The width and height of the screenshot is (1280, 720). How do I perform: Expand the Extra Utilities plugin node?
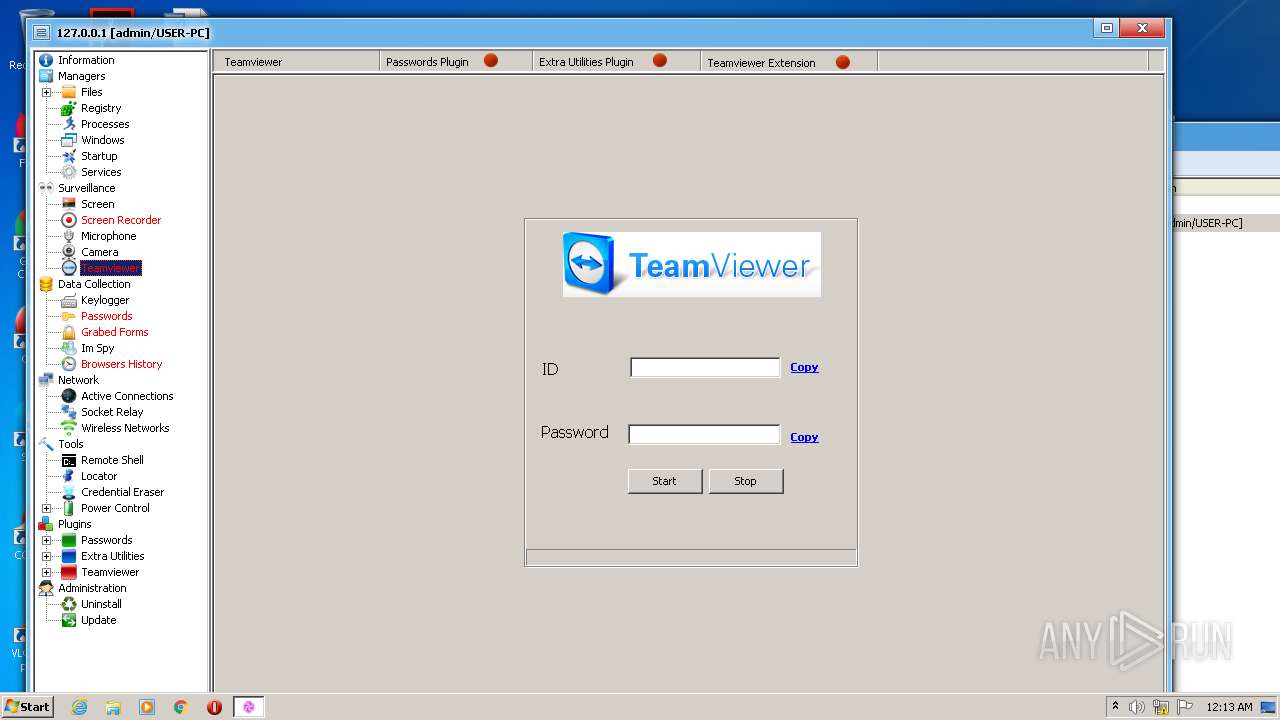coord(46,556)
